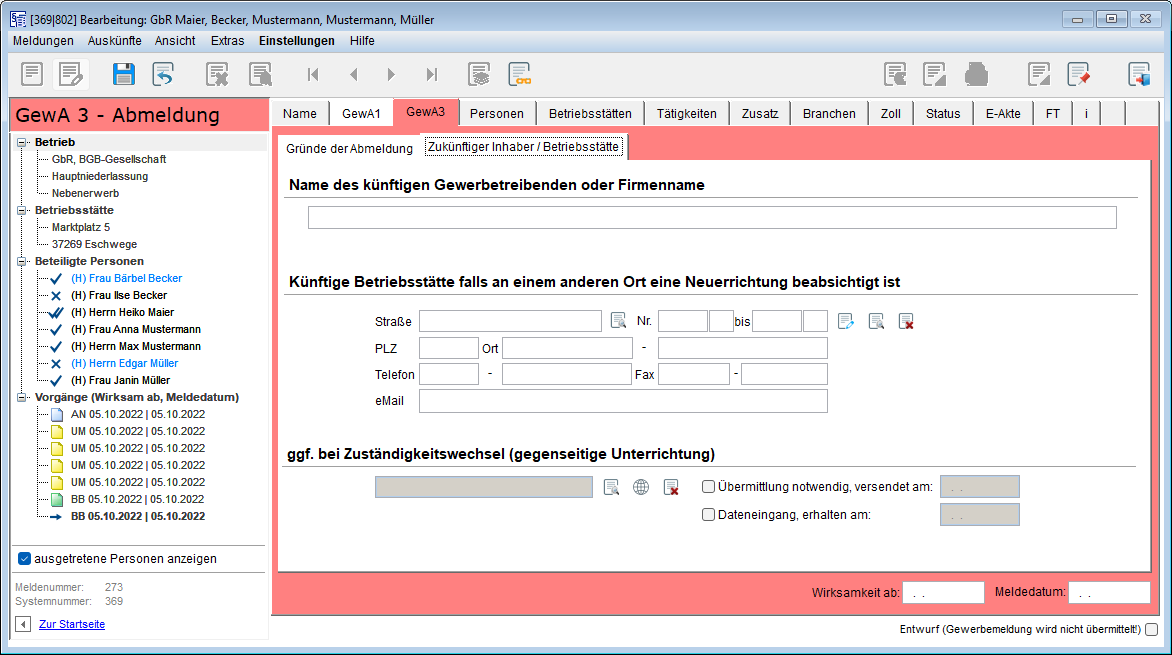This screenshot has height=655, width=1172.
Task: Toggle the Entwurf draft checkbox
Action: pos(1152,630)
